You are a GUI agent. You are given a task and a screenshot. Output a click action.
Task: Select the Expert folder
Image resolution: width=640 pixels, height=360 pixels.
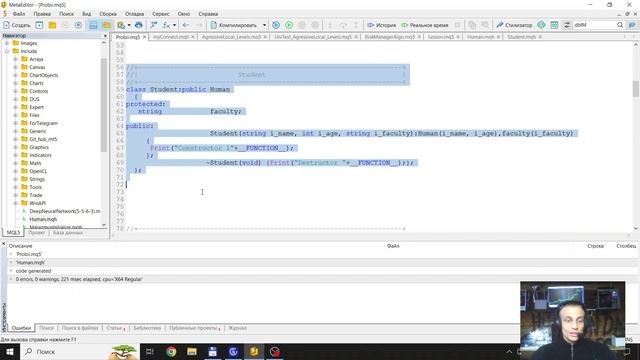coord(36,107)
